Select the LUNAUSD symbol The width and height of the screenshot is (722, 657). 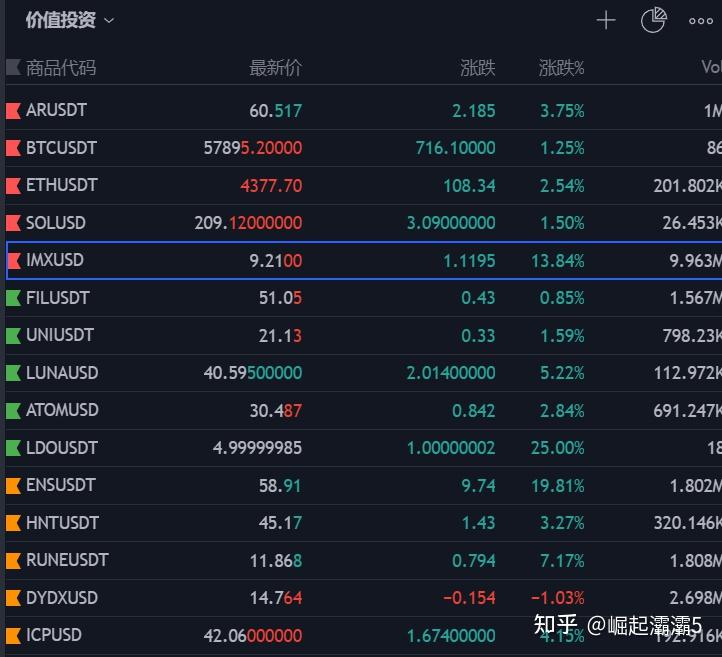(x=62, y=373)
